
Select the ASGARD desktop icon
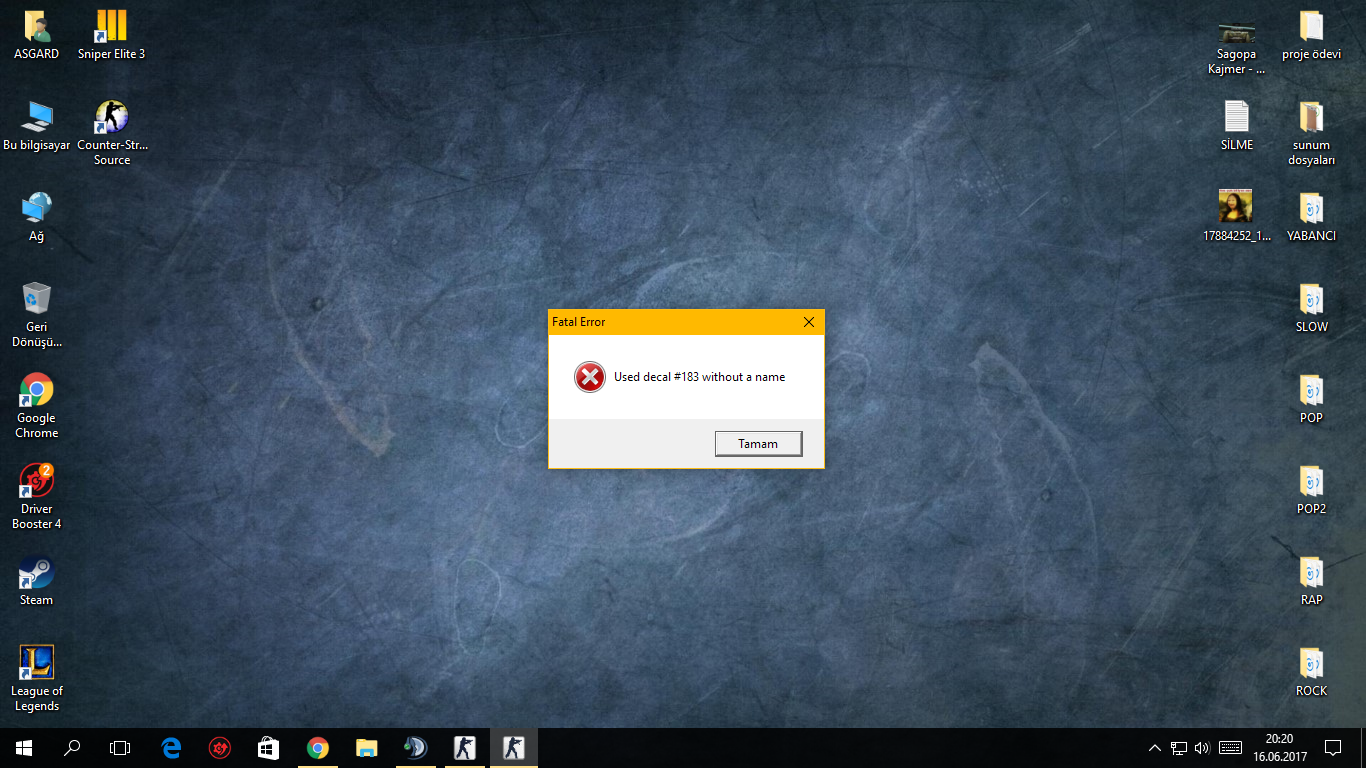click(37, 35)
